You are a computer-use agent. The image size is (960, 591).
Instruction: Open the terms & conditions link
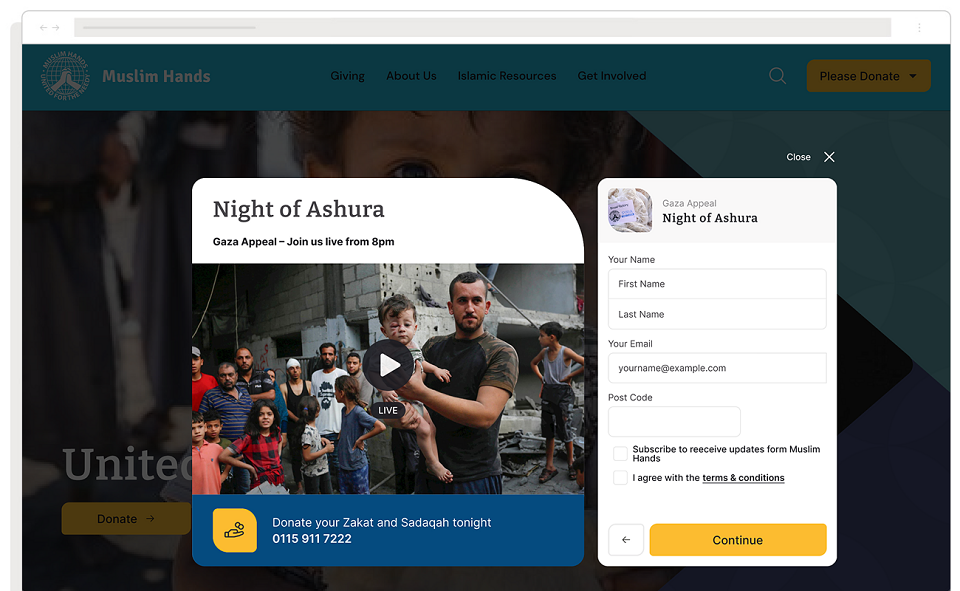(743, 478)
